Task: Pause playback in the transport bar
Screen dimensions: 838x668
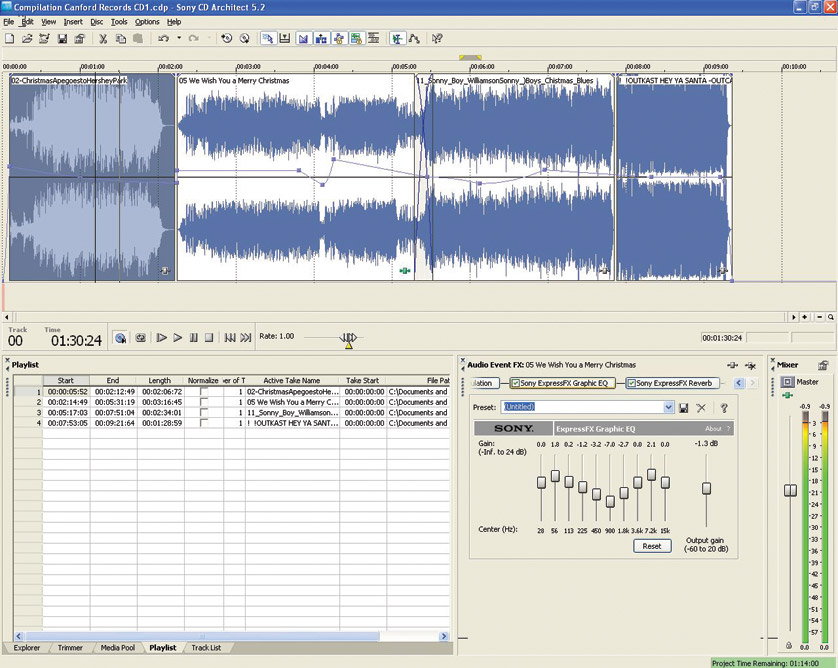Action: [193, 338]
